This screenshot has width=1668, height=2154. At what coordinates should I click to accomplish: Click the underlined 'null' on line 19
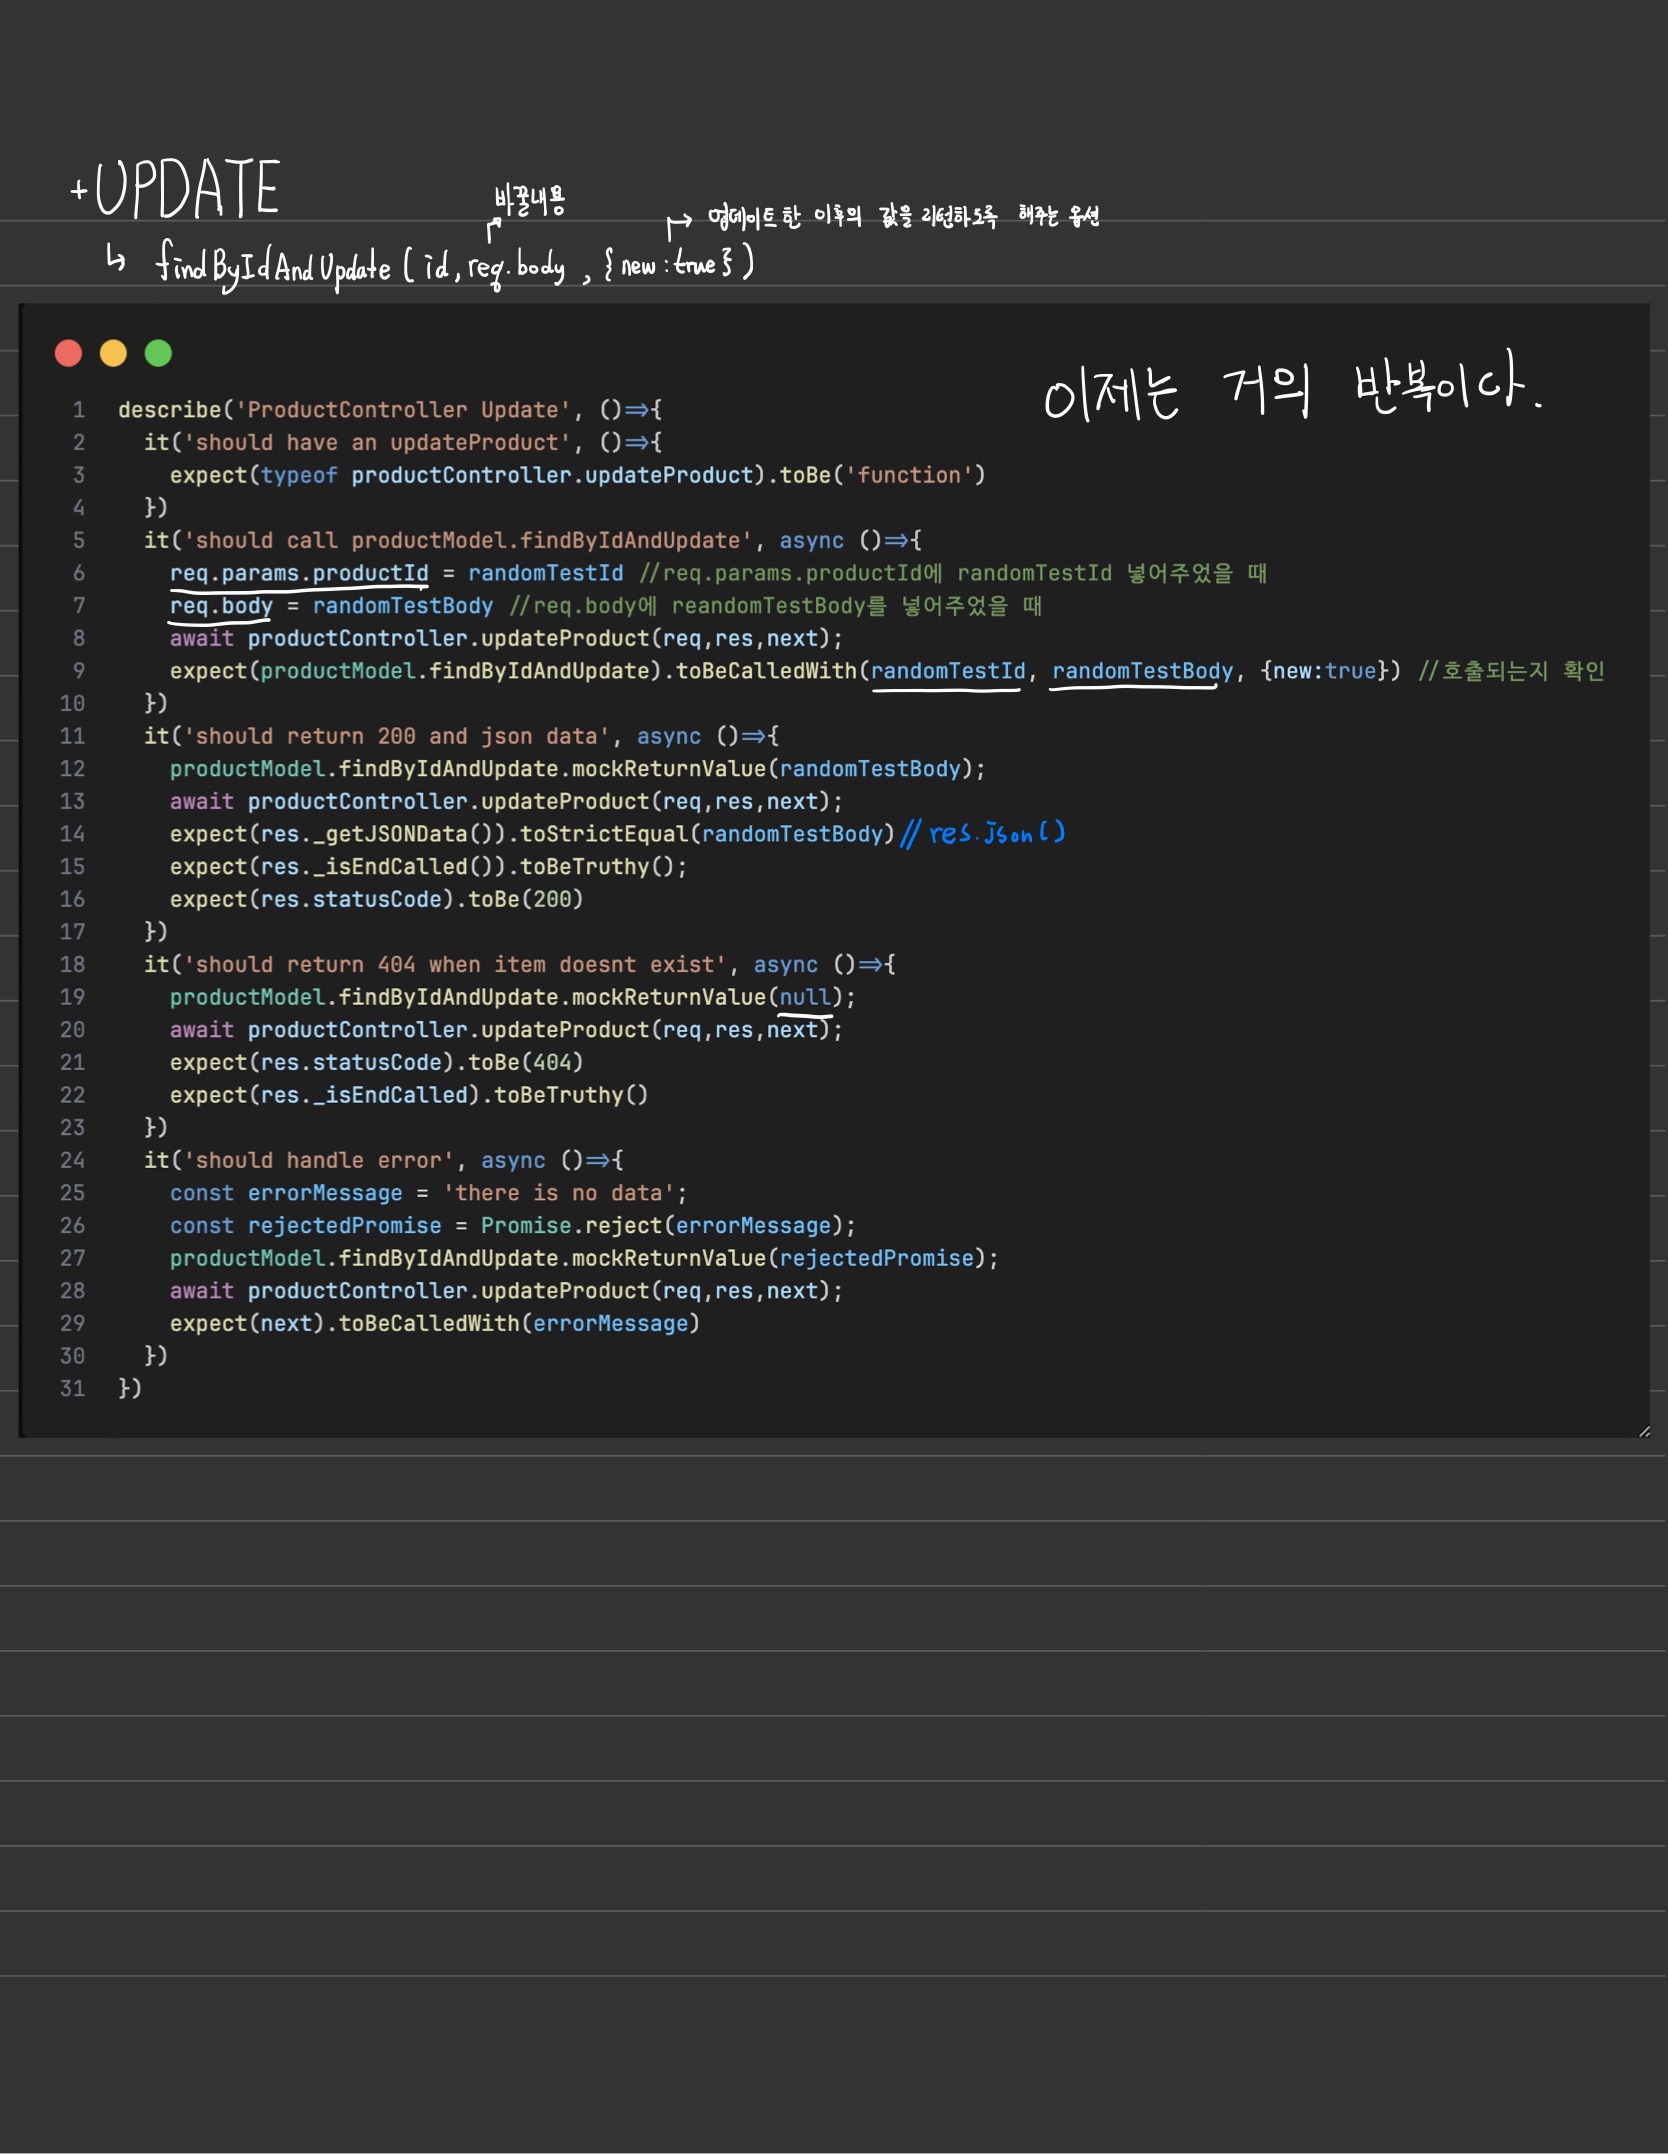tap(805, 997)
